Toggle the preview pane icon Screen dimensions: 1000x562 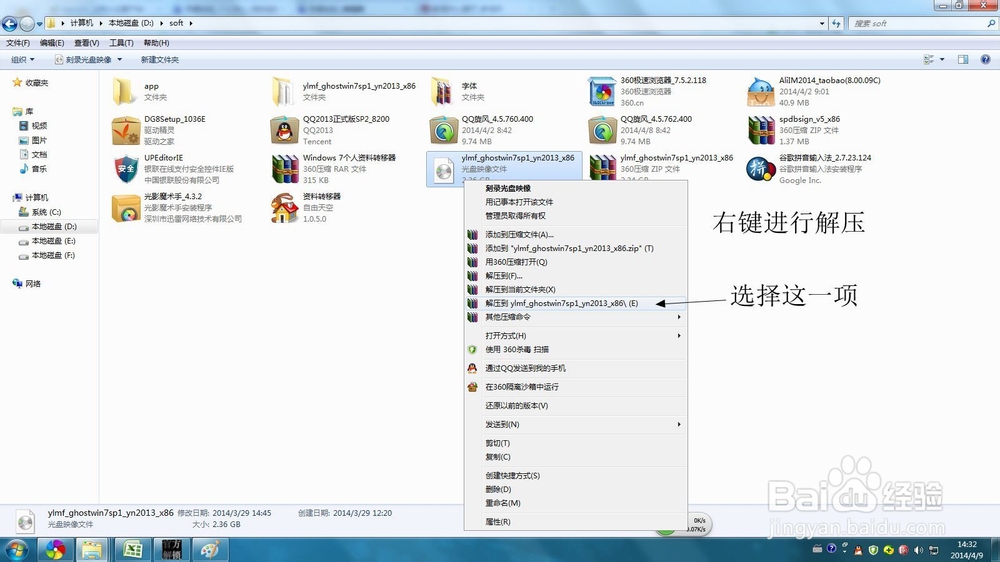[x=963, y=59]
